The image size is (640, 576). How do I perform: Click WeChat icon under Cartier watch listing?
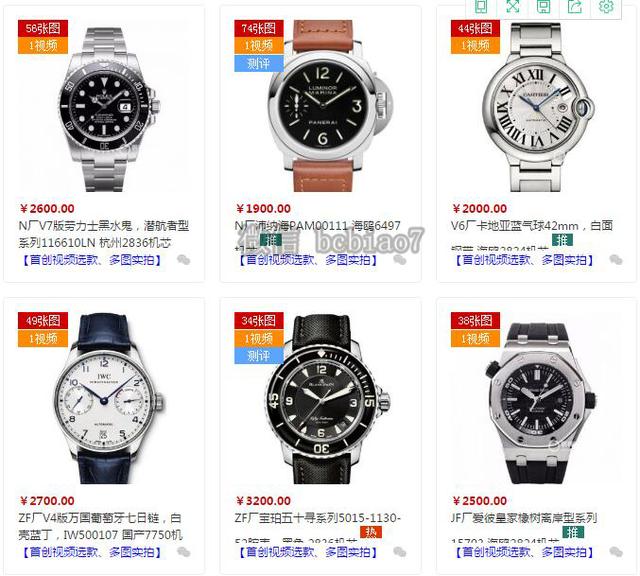click(x=616, y=260)
